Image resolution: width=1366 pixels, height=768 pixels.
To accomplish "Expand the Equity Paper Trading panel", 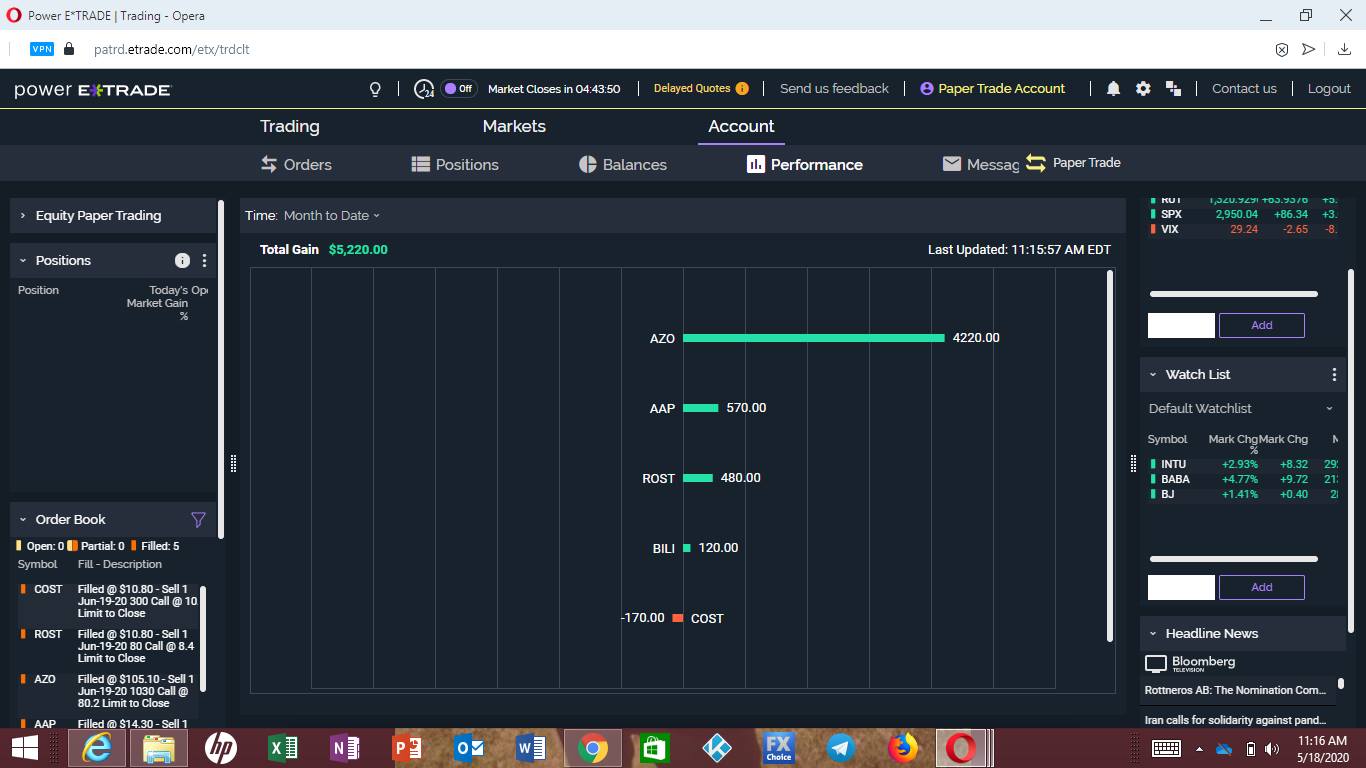I will 23,215.
